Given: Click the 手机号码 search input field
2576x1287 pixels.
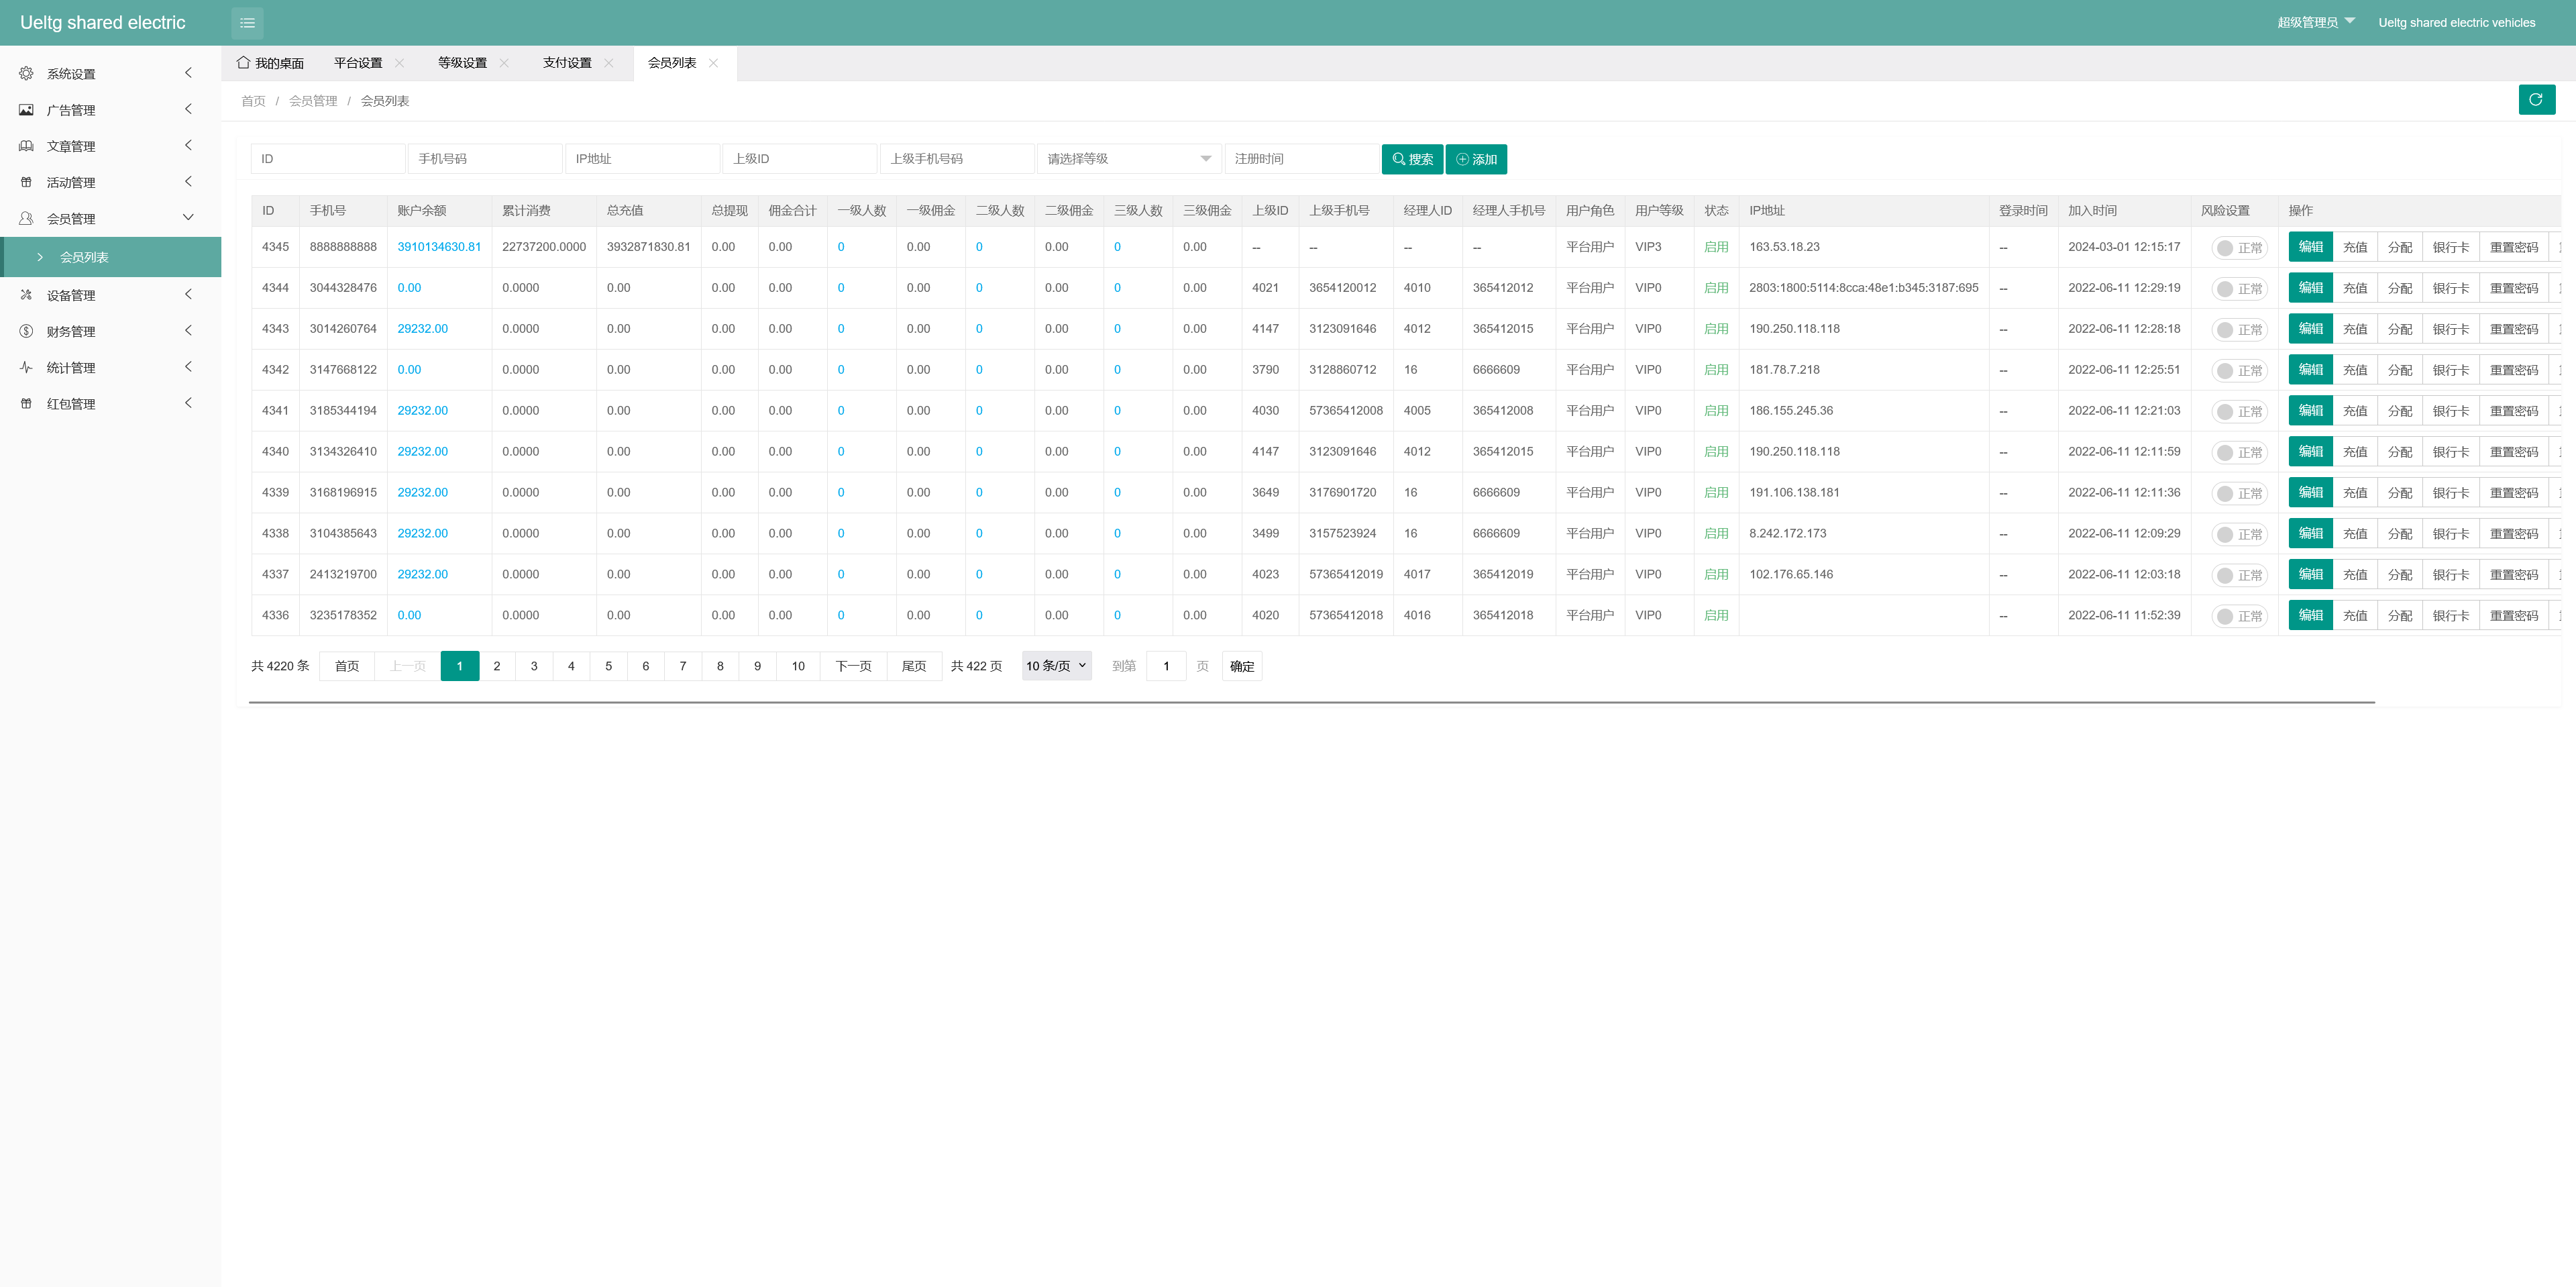Looking at the screenshot, I should tap(485, 159).
